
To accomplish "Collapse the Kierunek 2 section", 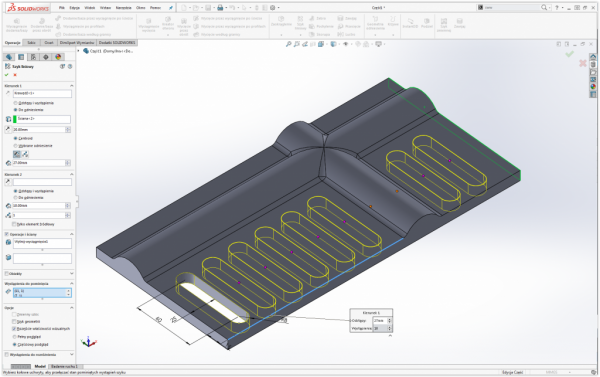I will point(72,174).
